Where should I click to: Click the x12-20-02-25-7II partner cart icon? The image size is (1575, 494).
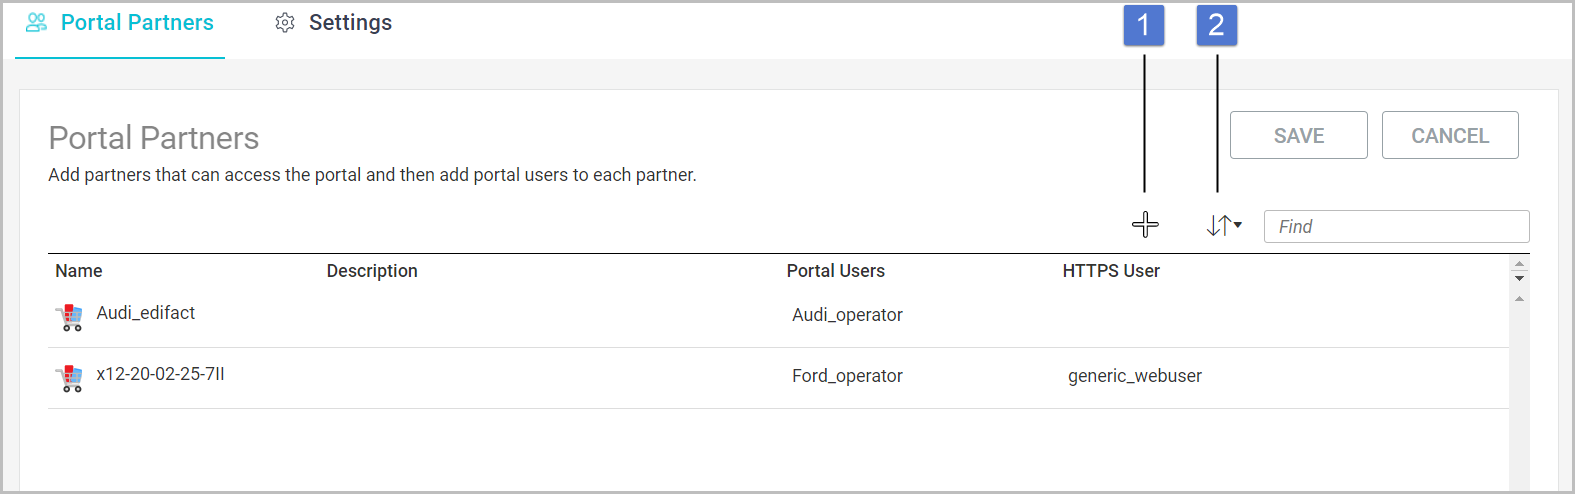(69, 379)
